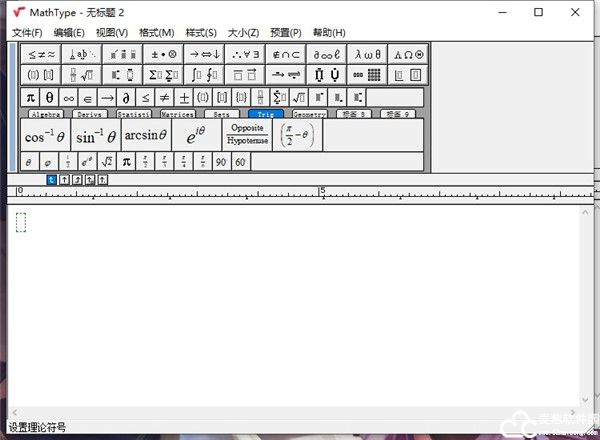Open the fraction and radical templates palette
This screenshot has width=600, height=440.
coord(82,75)
